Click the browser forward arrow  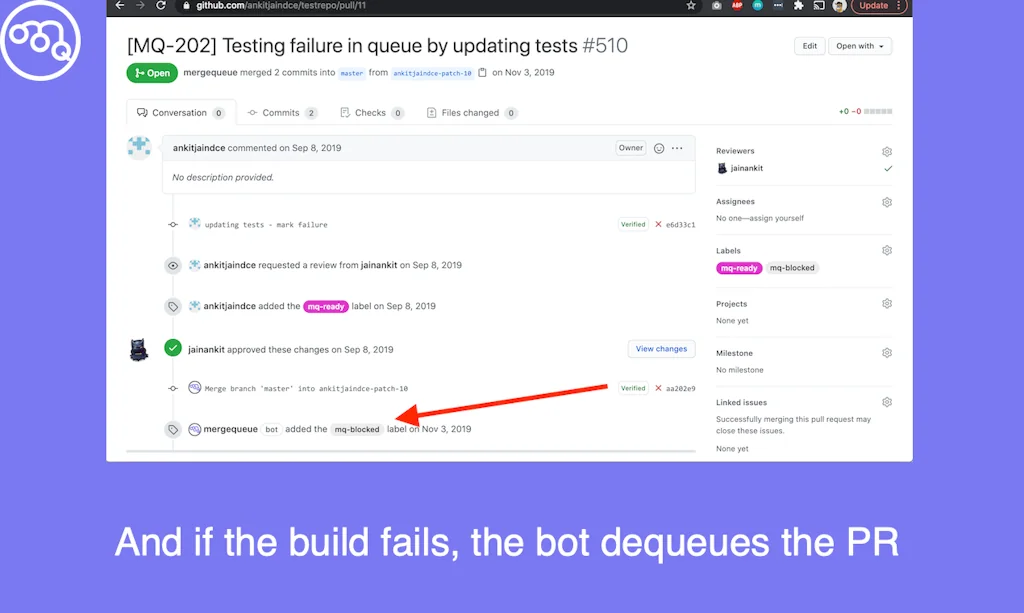(x=140, y=5)
